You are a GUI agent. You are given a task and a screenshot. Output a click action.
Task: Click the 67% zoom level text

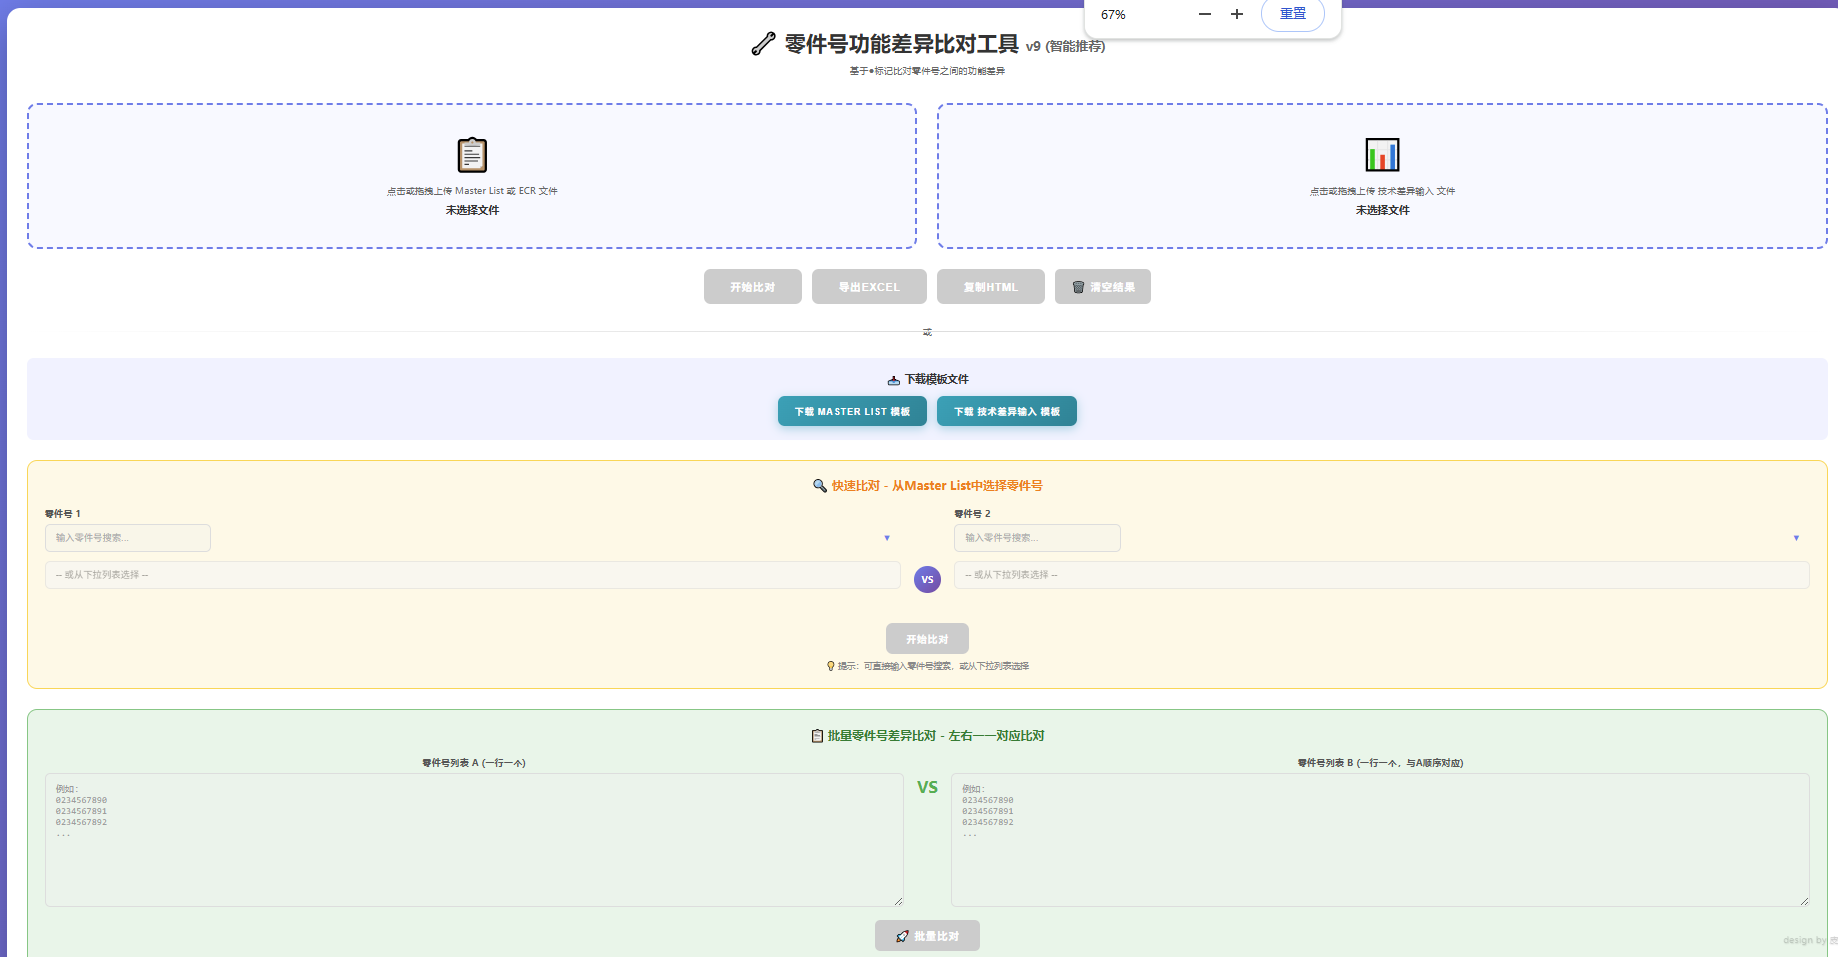(x=1113, y=15)
